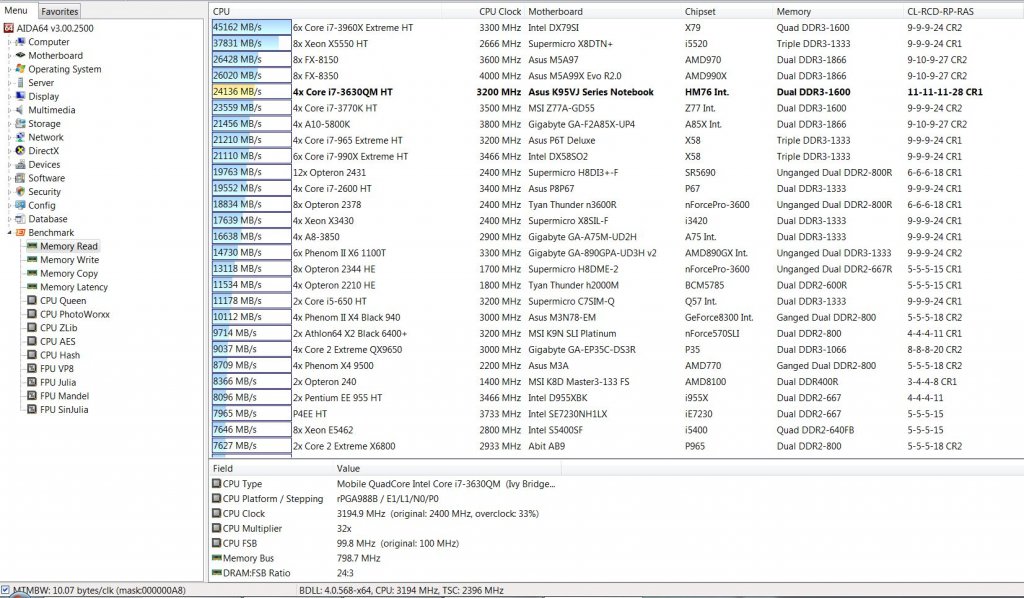The width and height of the screenshot is (1024, 598).
Task: Click the Multimedia speaker icon
Action: point(20,110)
